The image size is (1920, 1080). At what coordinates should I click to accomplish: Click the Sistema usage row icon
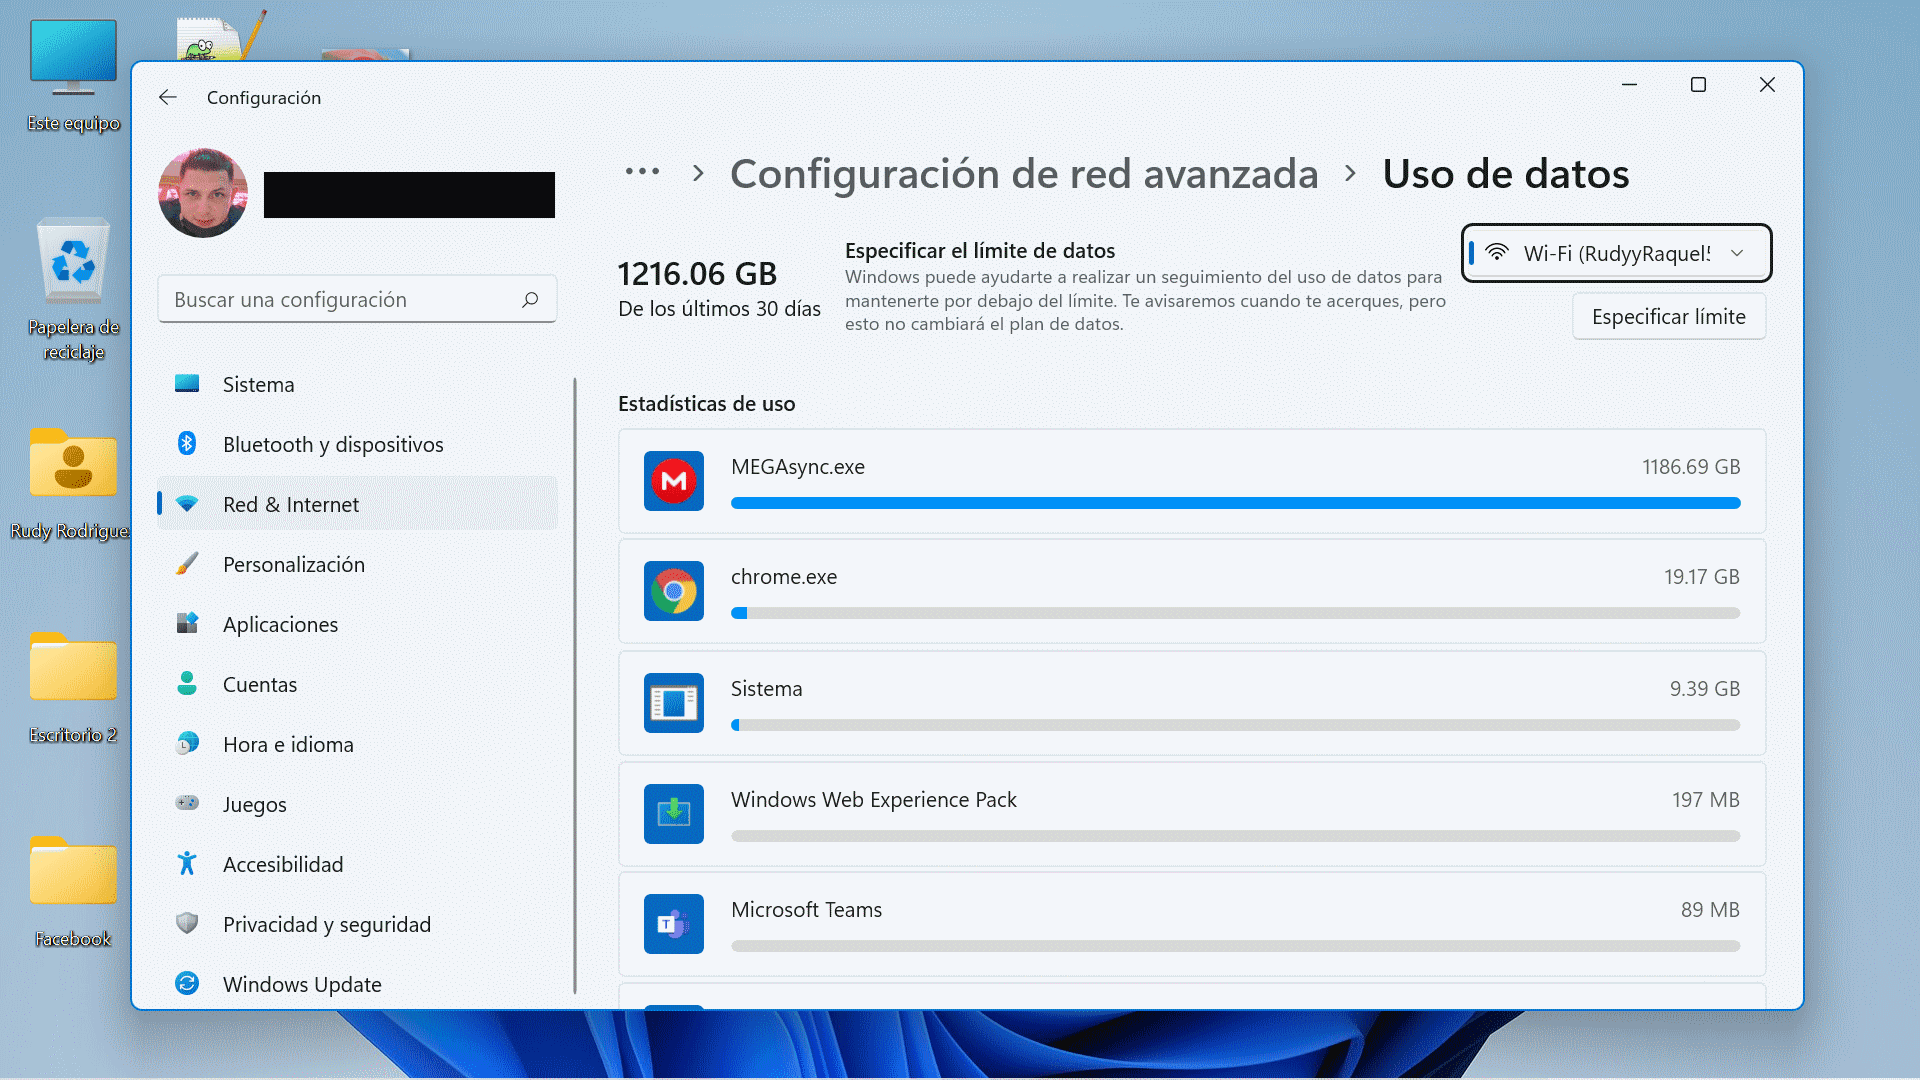tap(674, 703)
